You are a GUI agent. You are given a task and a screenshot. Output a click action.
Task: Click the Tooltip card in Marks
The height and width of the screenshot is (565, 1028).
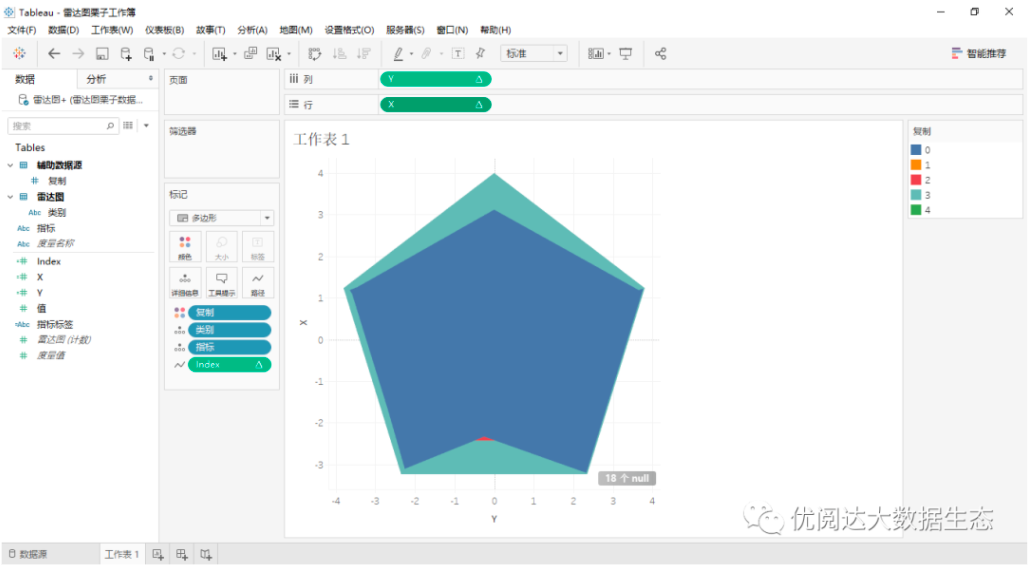click(221, 283)
